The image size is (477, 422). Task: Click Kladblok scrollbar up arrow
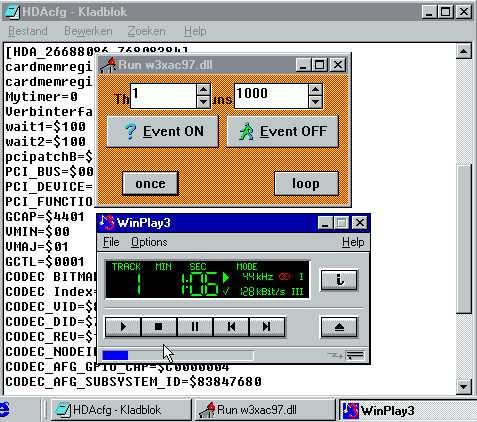[x=464, y=51]
